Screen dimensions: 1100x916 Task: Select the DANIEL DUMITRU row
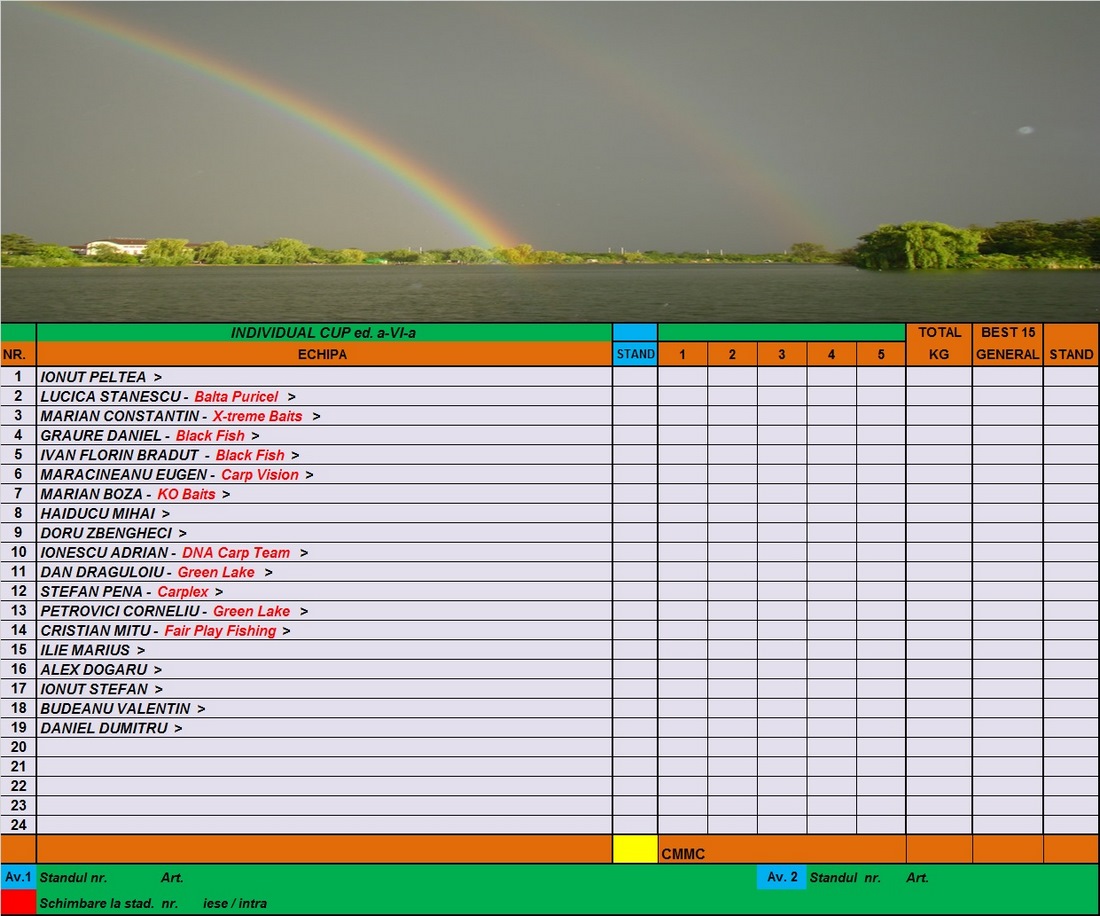(104, 728)
